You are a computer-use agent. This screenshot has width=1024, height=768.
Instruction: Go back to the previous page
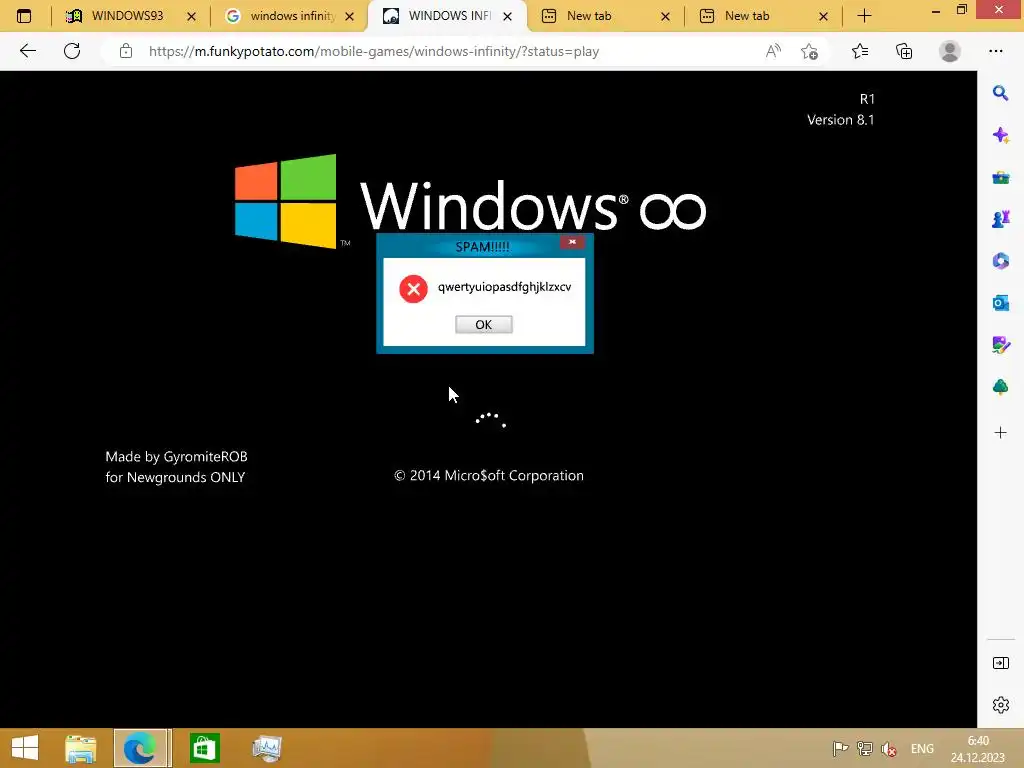pyautogui.click(x=27, y=51)
